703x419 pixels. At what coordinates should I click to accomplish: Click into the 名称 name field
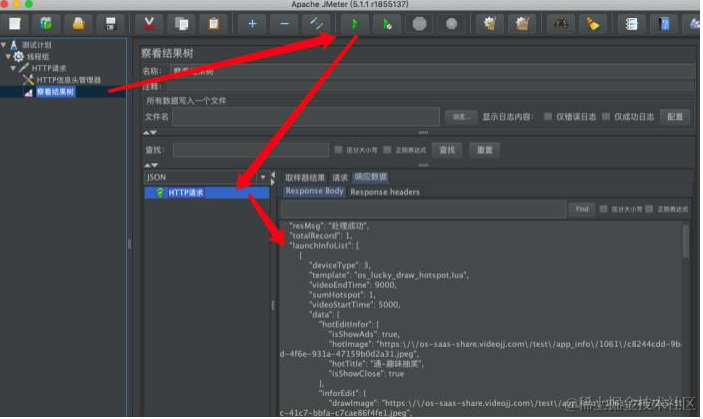(433, 71)
